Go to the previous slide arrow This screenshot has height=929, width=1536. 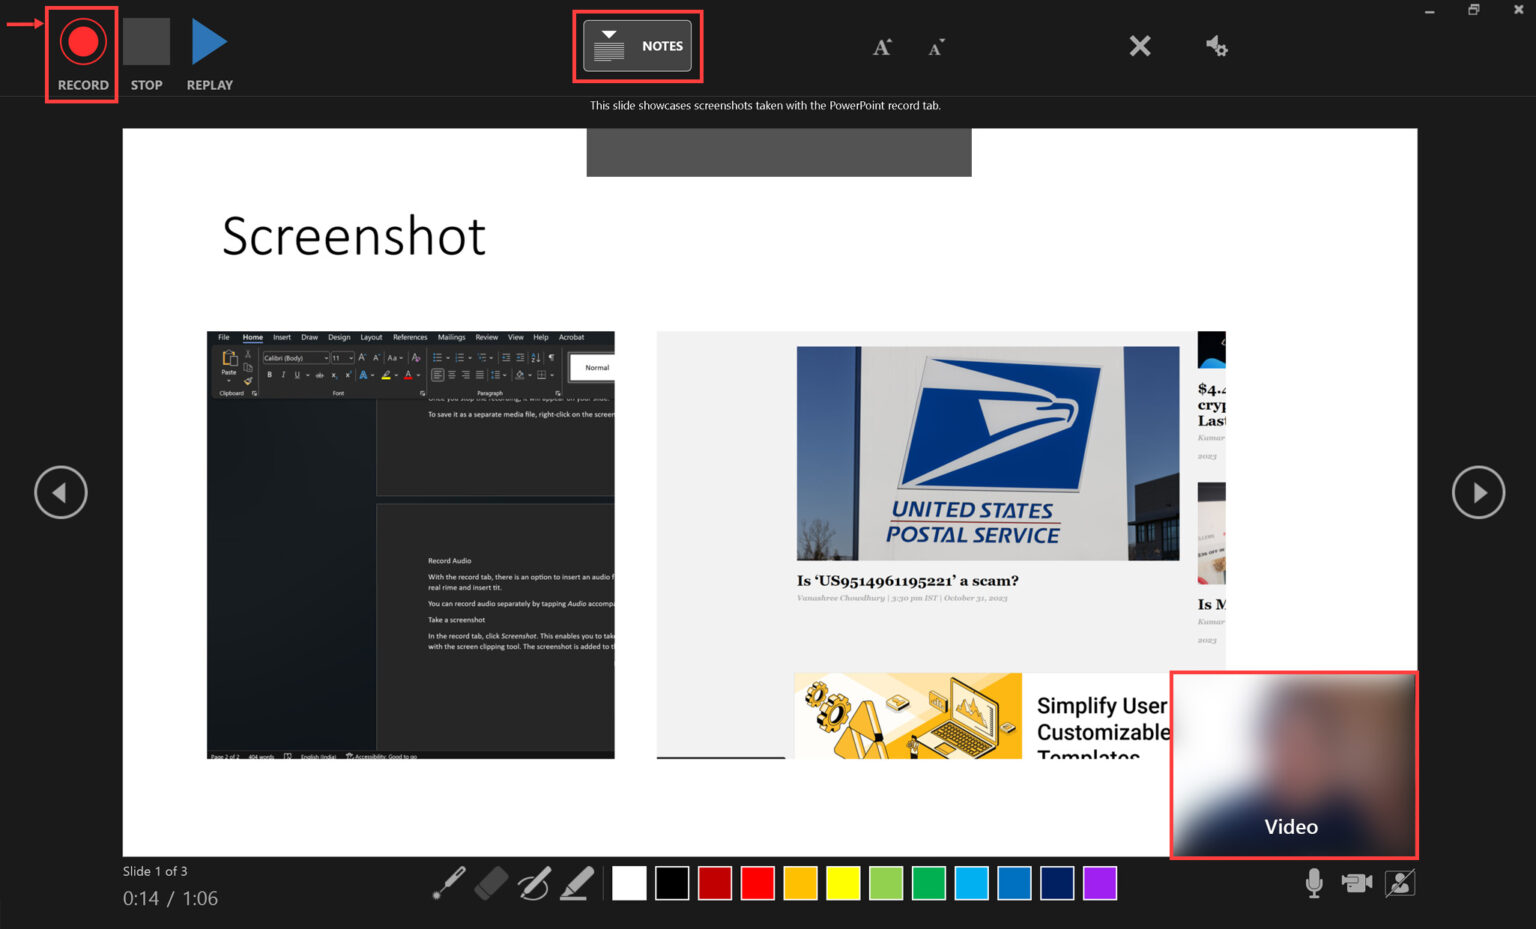(61, 492)
